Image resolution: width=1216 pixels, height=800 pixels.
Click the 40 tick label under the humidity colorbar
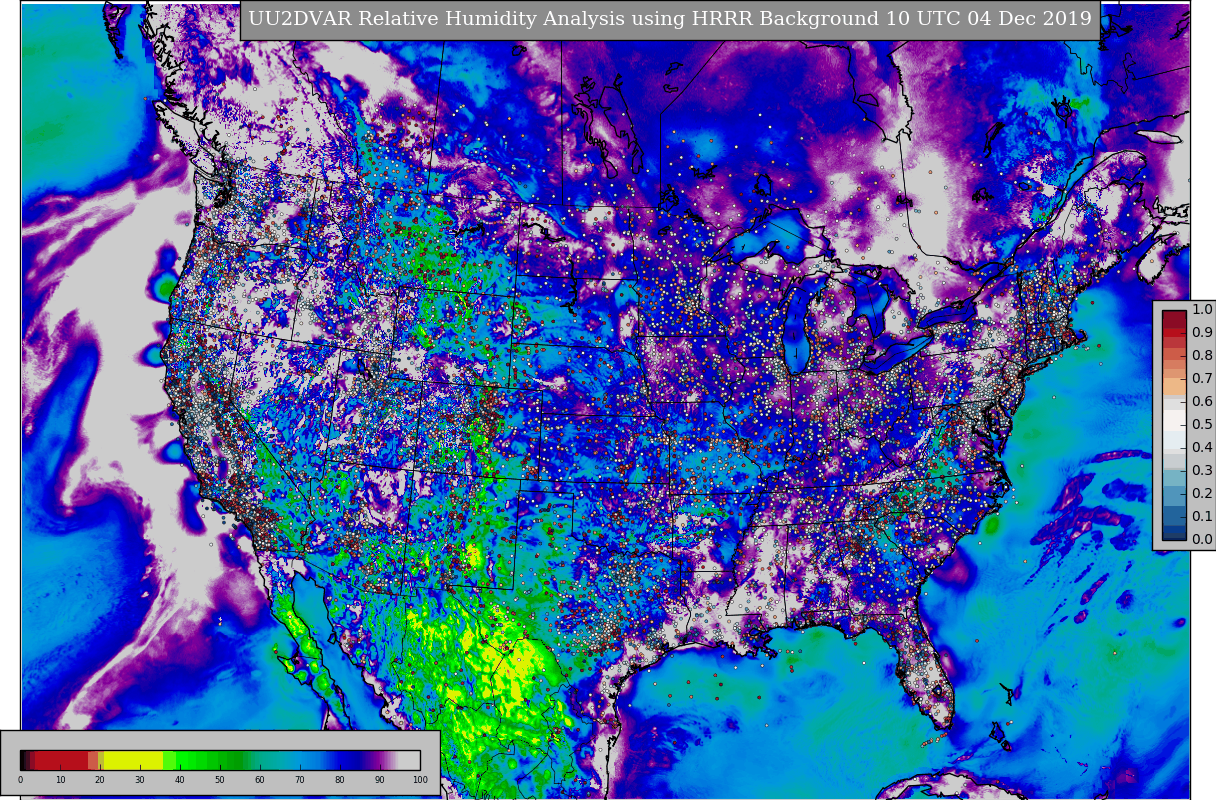tap(180, 780)
